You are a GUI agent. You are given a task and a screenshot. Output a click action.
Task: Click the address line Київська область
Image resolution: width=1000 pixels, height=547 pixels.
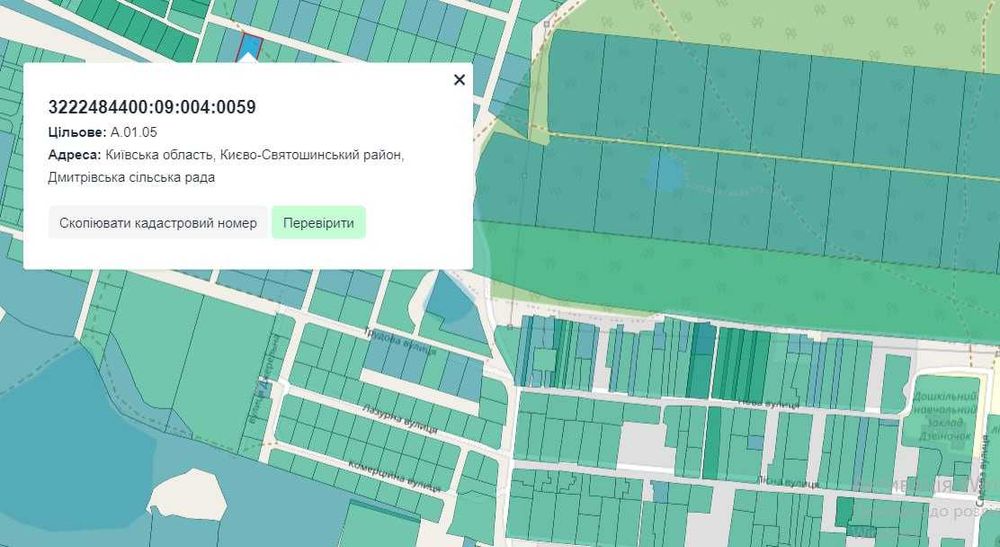[x=226, y=155]
